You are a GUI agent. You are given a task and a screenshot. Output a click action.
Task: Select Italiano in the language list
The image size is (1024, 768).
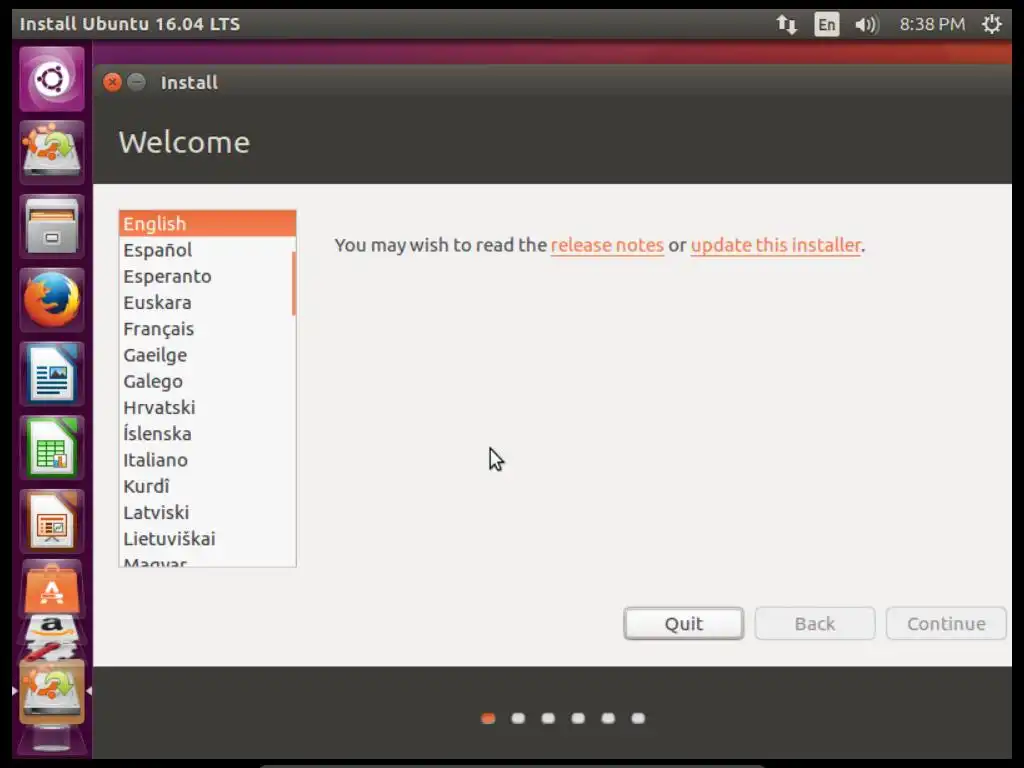[x=206, y=460]
